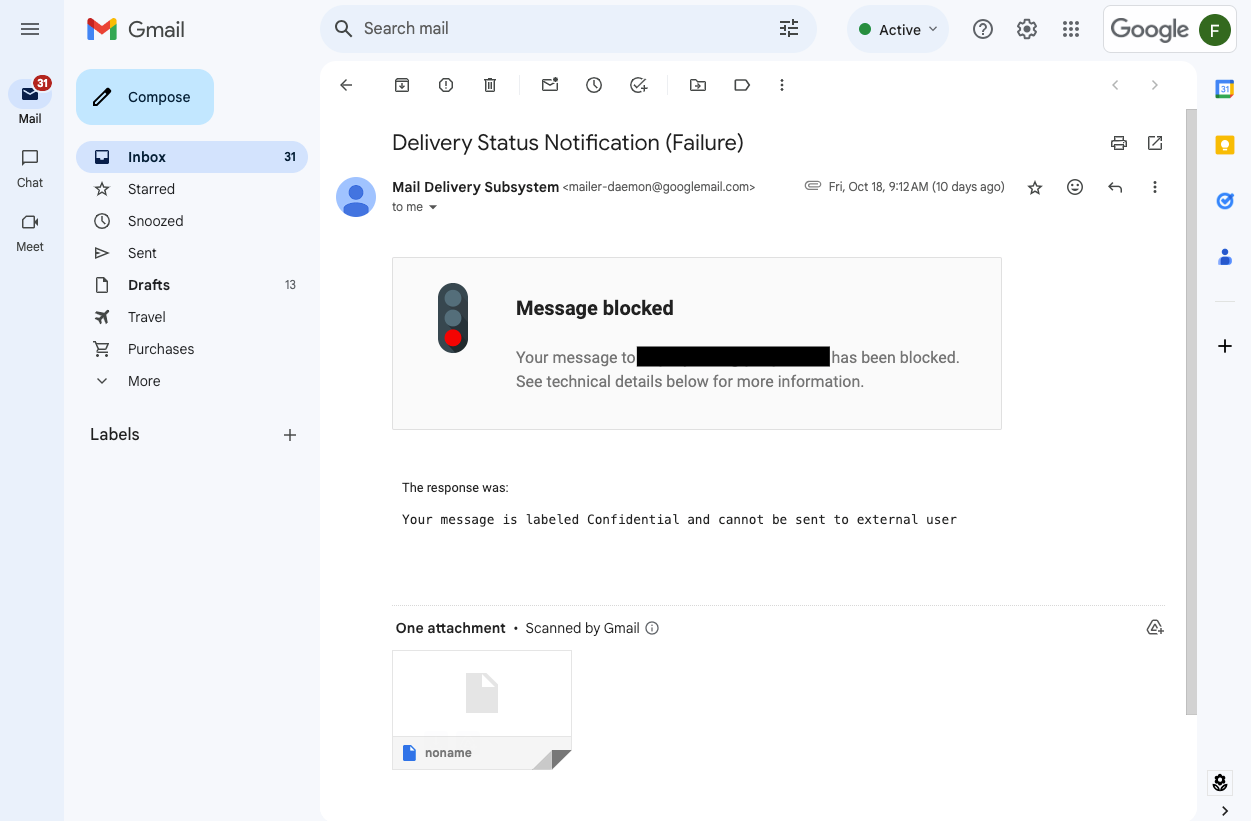This screenshot has width=1251, height=821.
Task: Go to the newer email arrow
Action: [x=1115, y=85]
